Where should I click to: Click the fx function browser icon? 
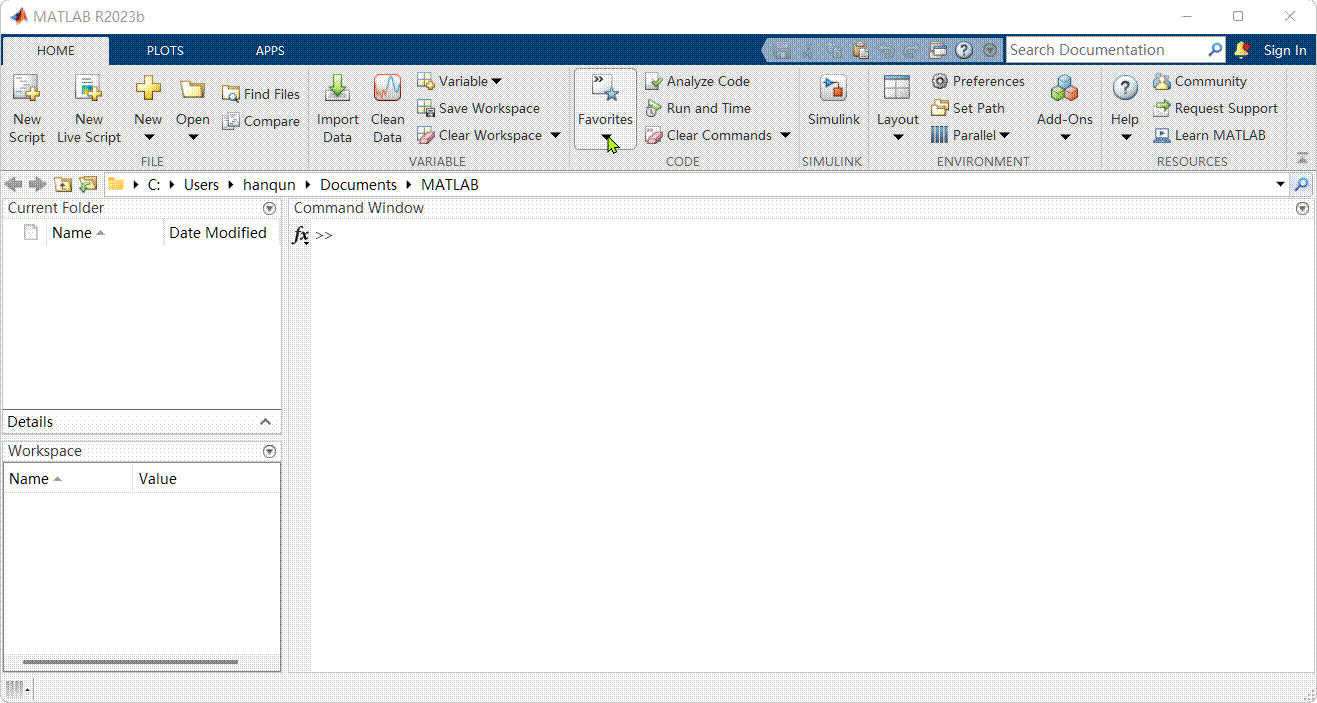300,235
